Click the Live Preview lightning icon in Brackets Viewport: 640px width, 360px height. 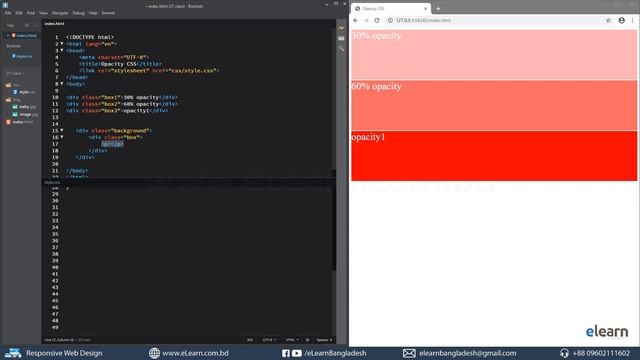341,28
